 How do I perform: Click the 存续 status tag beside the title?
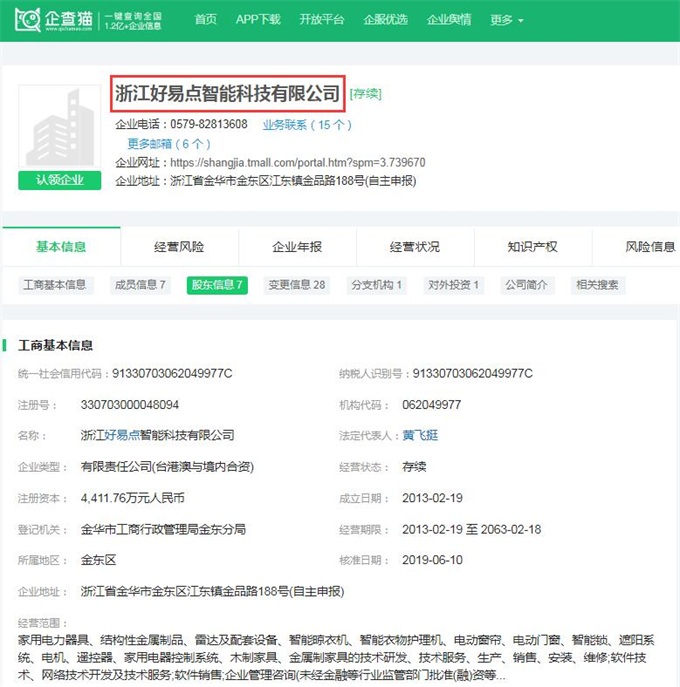(365, 94)
